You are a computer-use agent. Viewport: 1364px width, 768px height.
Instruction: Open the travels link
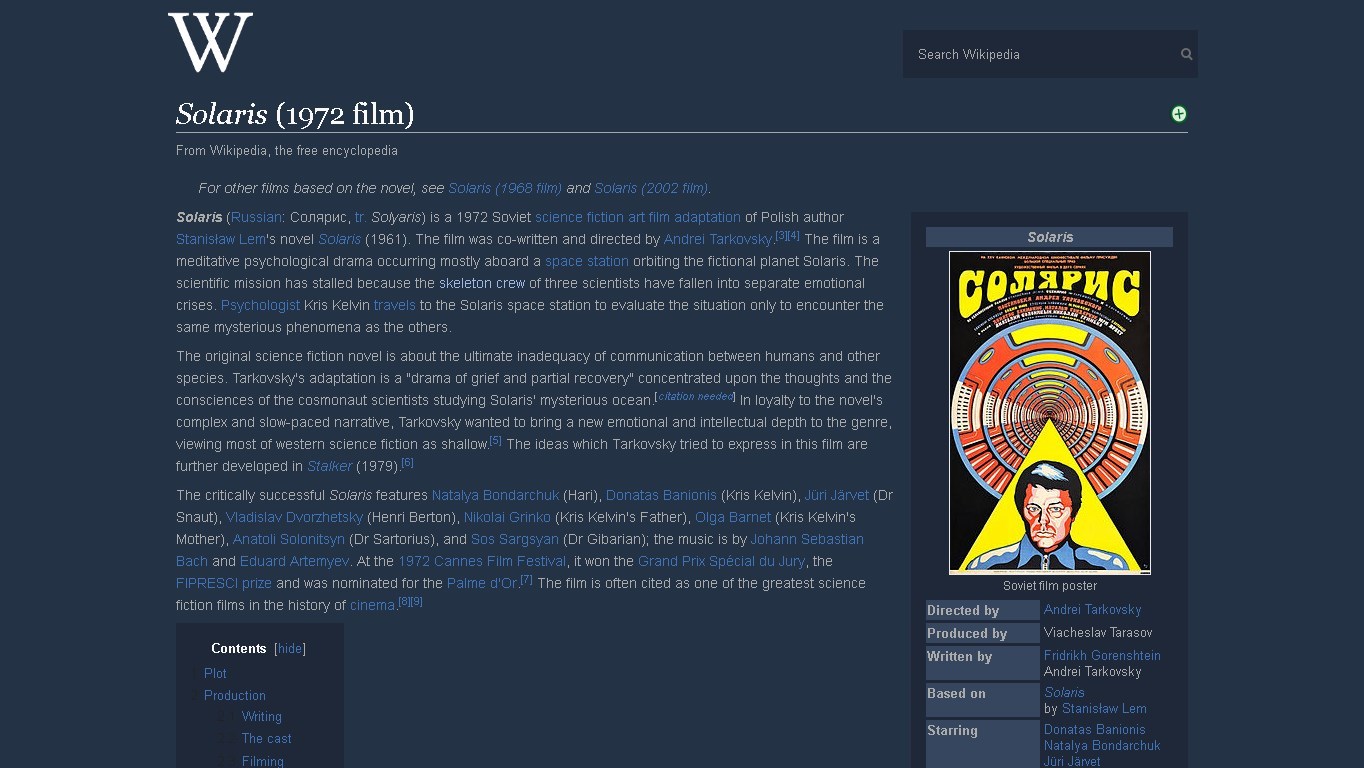394,305
